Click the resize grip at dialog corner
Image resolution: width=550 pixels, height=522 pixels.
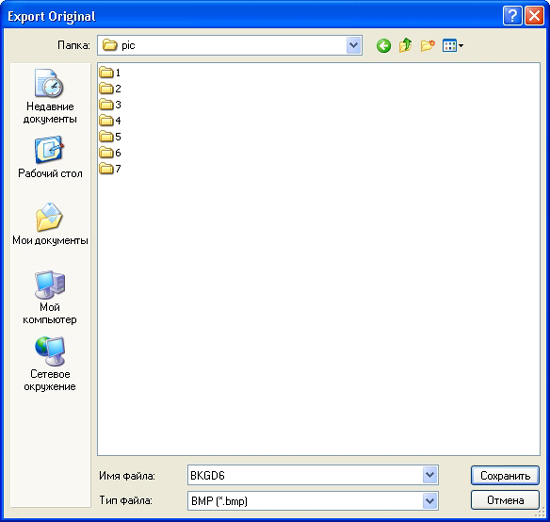(540, 513)
